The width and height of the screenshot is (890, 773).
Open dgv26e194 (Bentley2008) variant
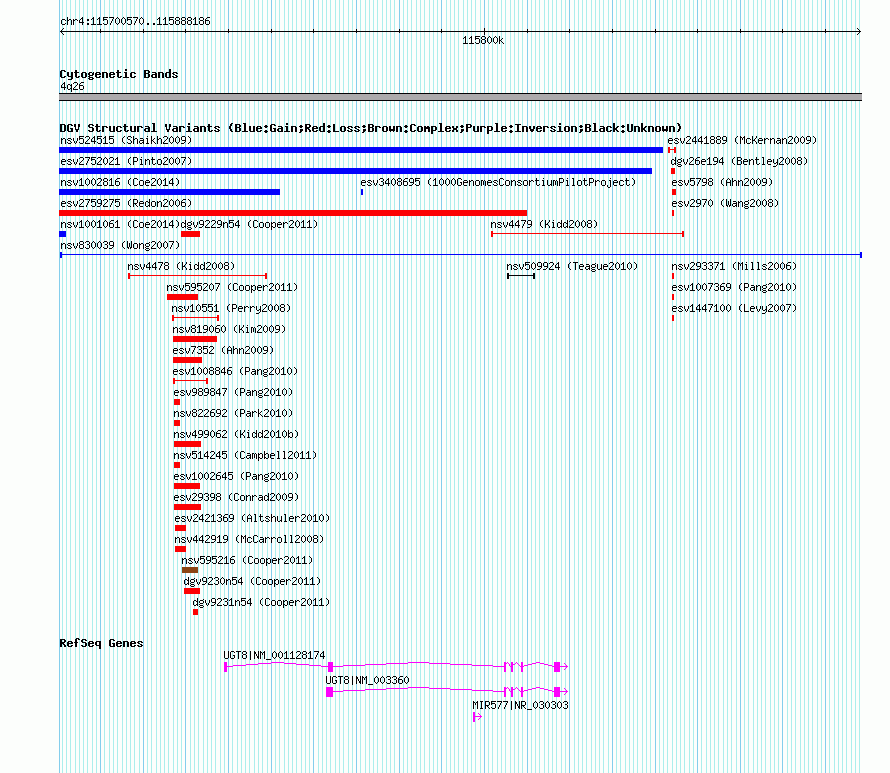point(739,161)
